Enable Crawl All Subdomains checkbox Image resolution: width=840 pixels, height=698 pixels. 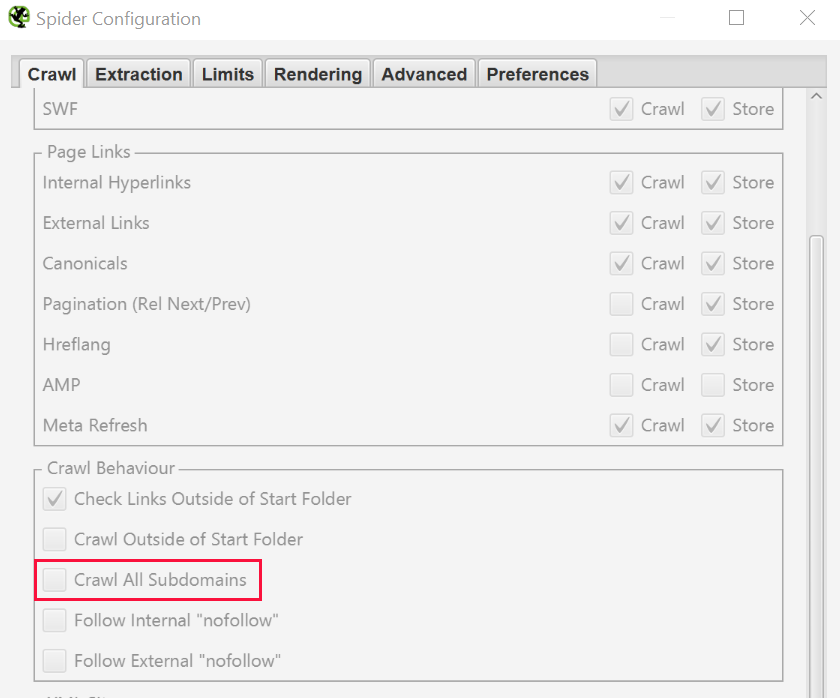point(55,580)
